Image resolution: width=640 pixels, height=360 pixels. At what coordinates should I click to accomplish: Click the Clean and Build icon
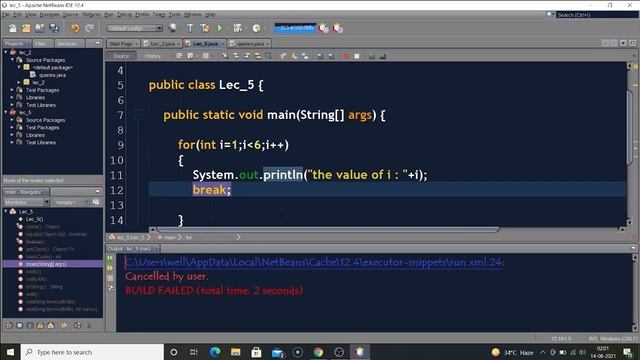coord(204,28)
